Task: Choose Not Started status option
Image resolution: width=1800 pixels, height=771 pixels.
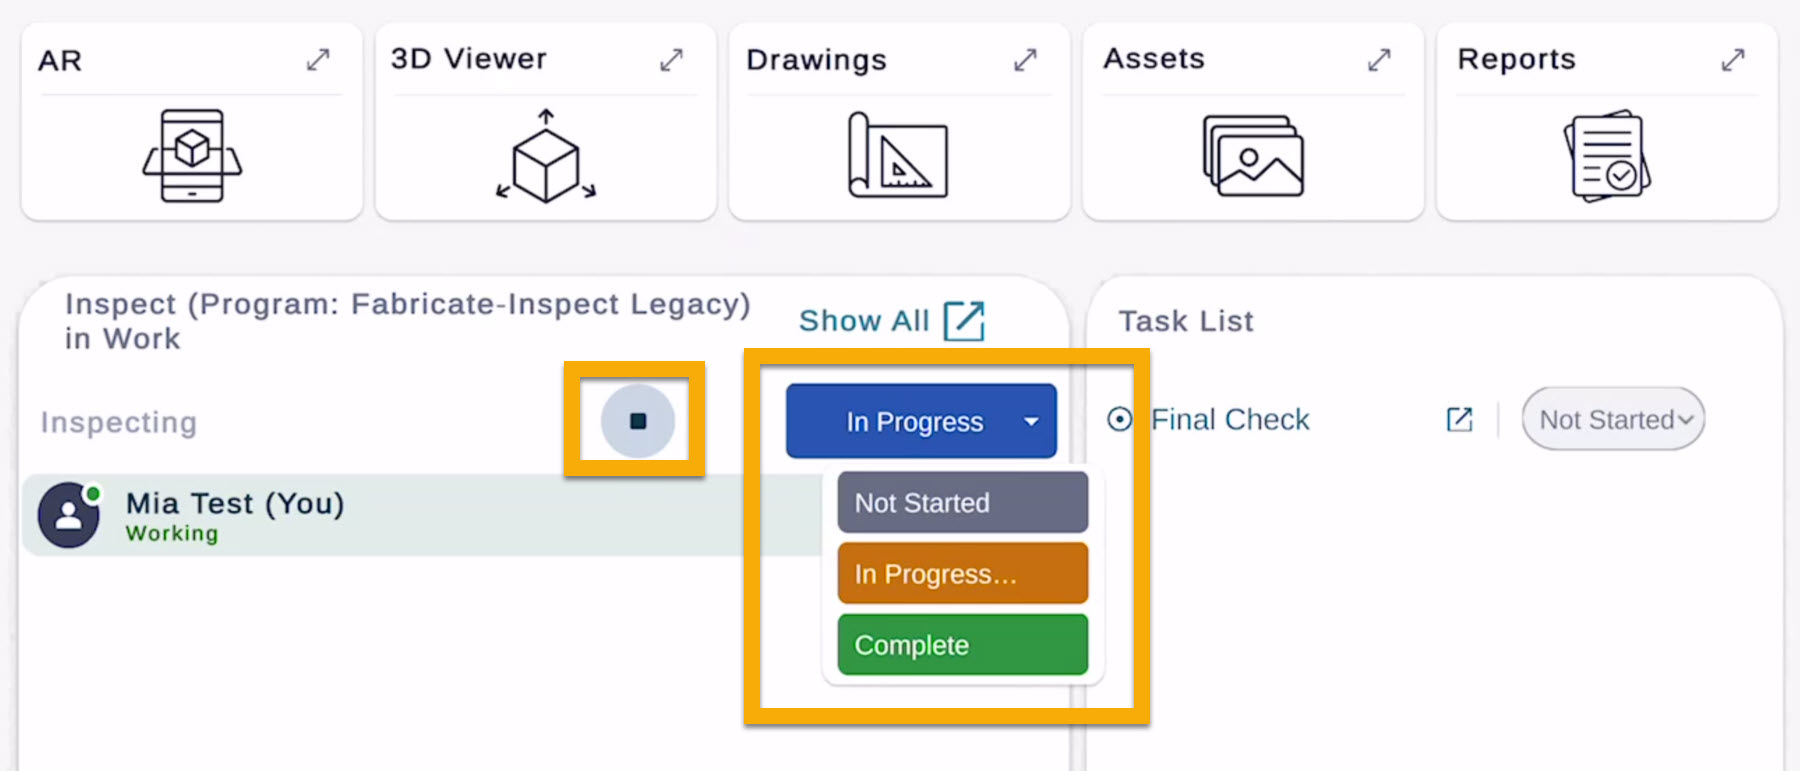Action: tap(962, 503)
